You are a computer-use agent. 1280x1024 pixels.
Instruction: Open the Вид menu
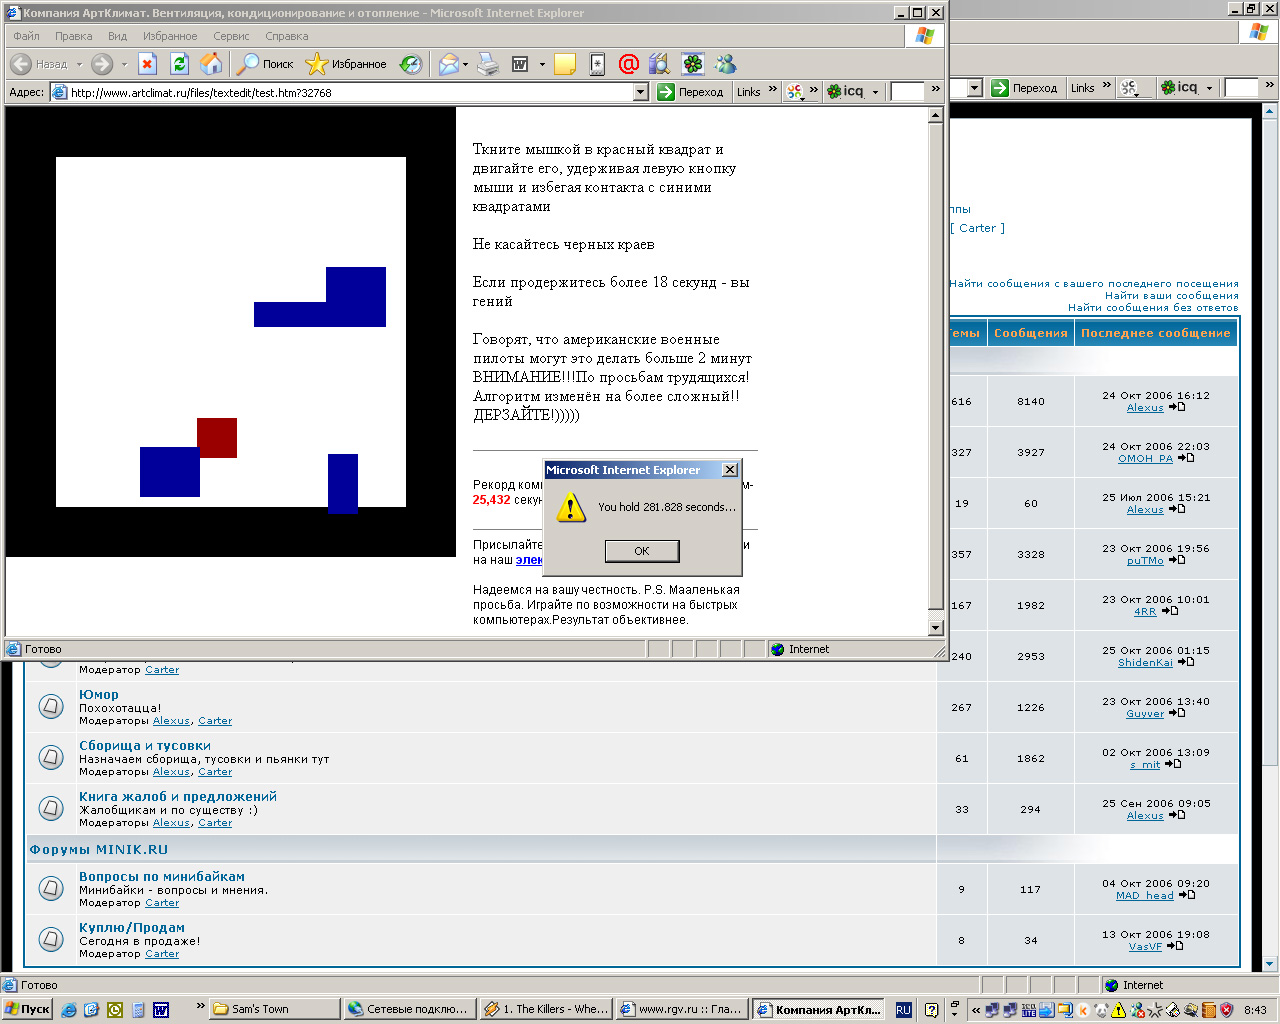(x=117, y=36)
